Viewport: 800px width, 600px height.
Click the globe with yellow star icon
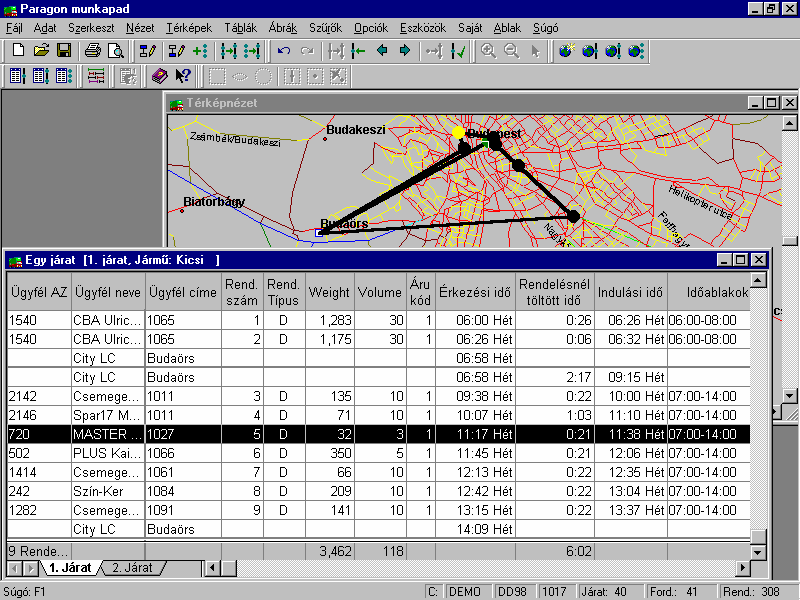(x=566, y=51)
